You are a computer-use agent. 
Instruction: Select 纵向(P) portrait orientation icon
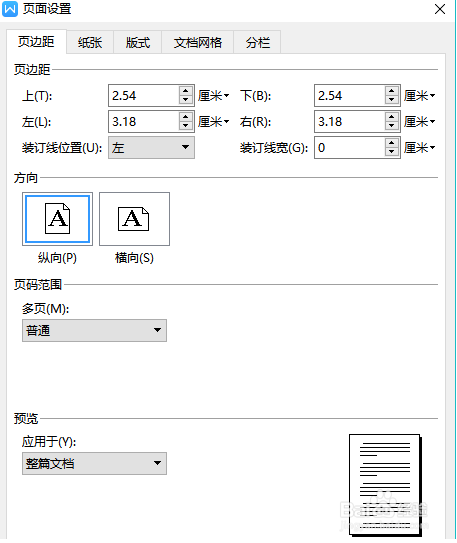click(x=57, y=219)
